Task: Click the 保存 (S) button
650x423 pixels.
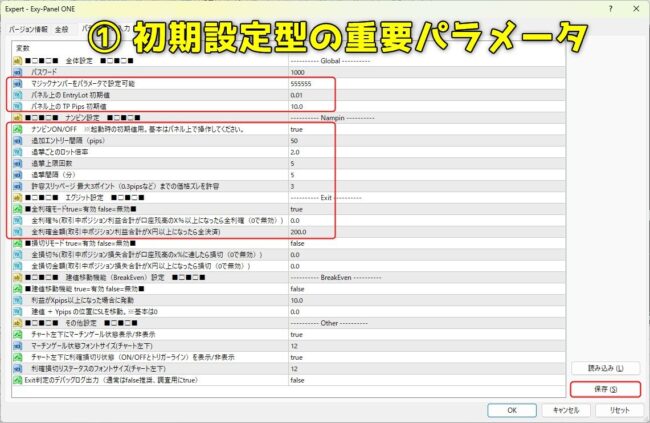Action: (600, 388)
